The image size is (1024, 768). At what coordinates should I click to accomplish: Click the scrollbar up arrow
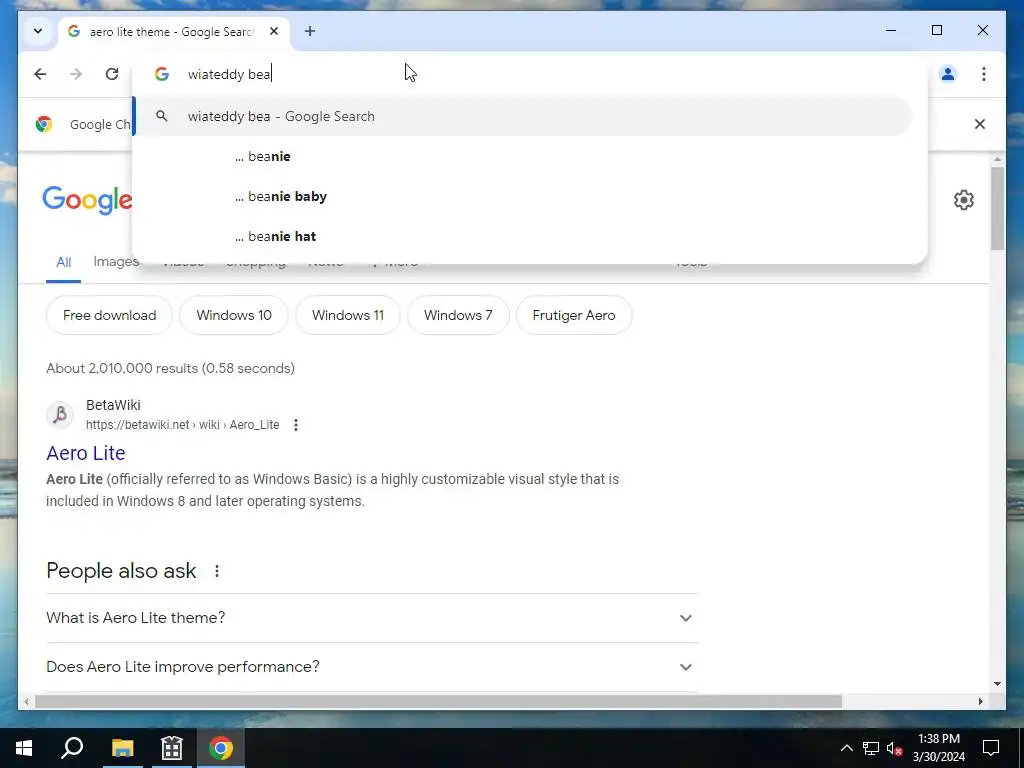[997, 159]
